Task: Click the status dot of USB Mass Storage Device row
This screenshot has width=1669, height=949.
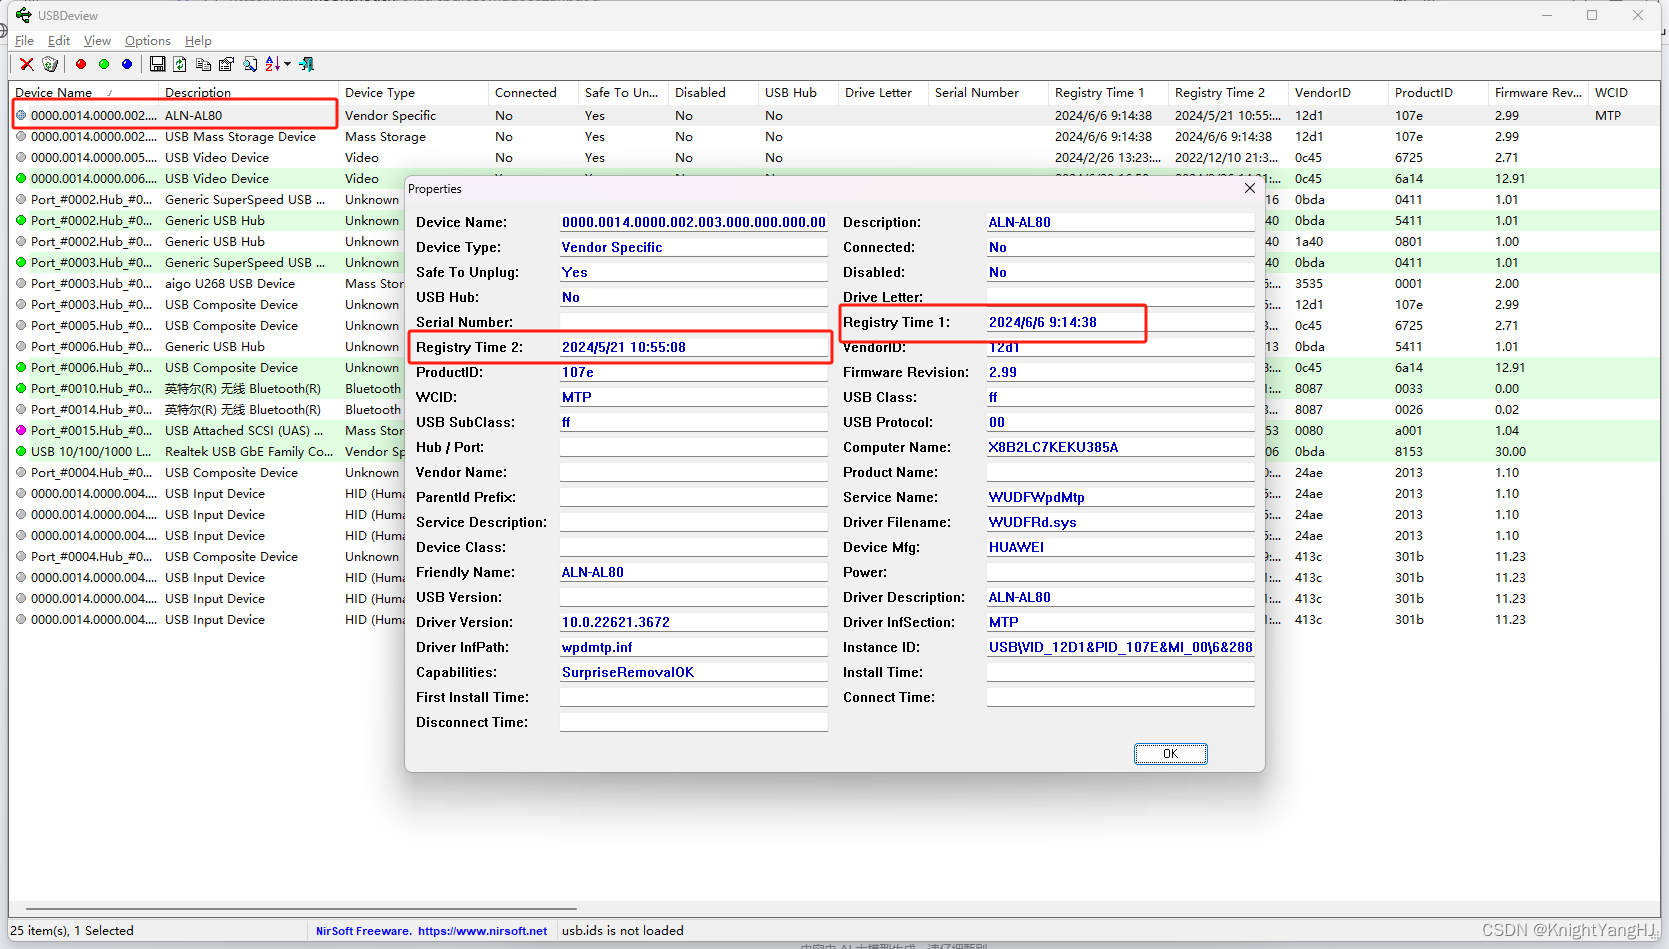Action: coord(20,136)
